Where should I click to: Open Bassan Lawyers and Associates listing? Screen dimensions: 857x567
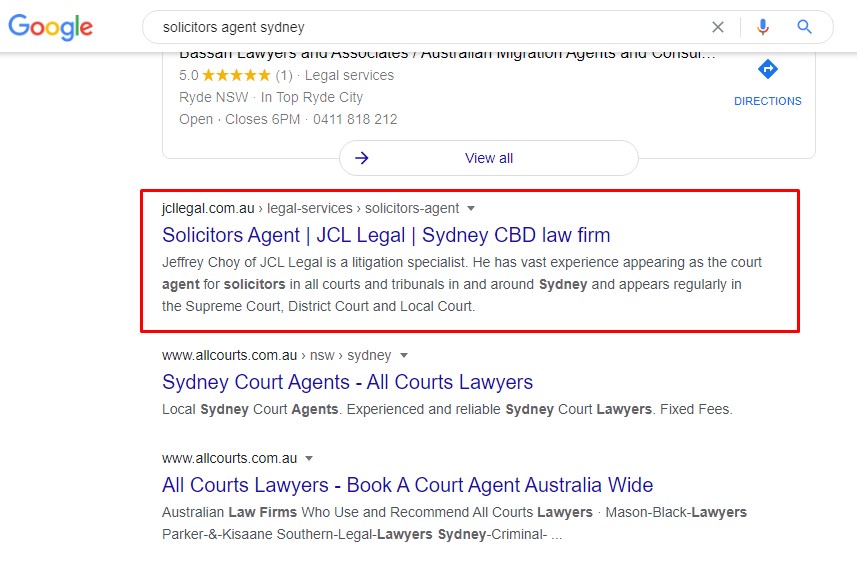(447, 54)
